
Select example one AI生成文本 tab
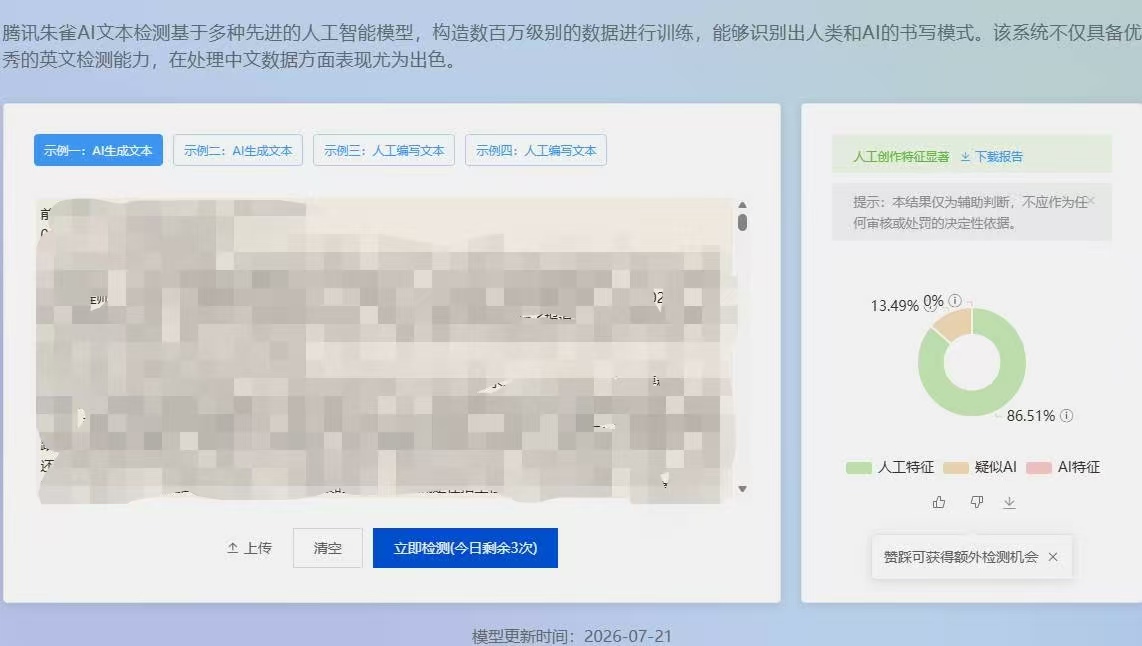pos(98,150)
